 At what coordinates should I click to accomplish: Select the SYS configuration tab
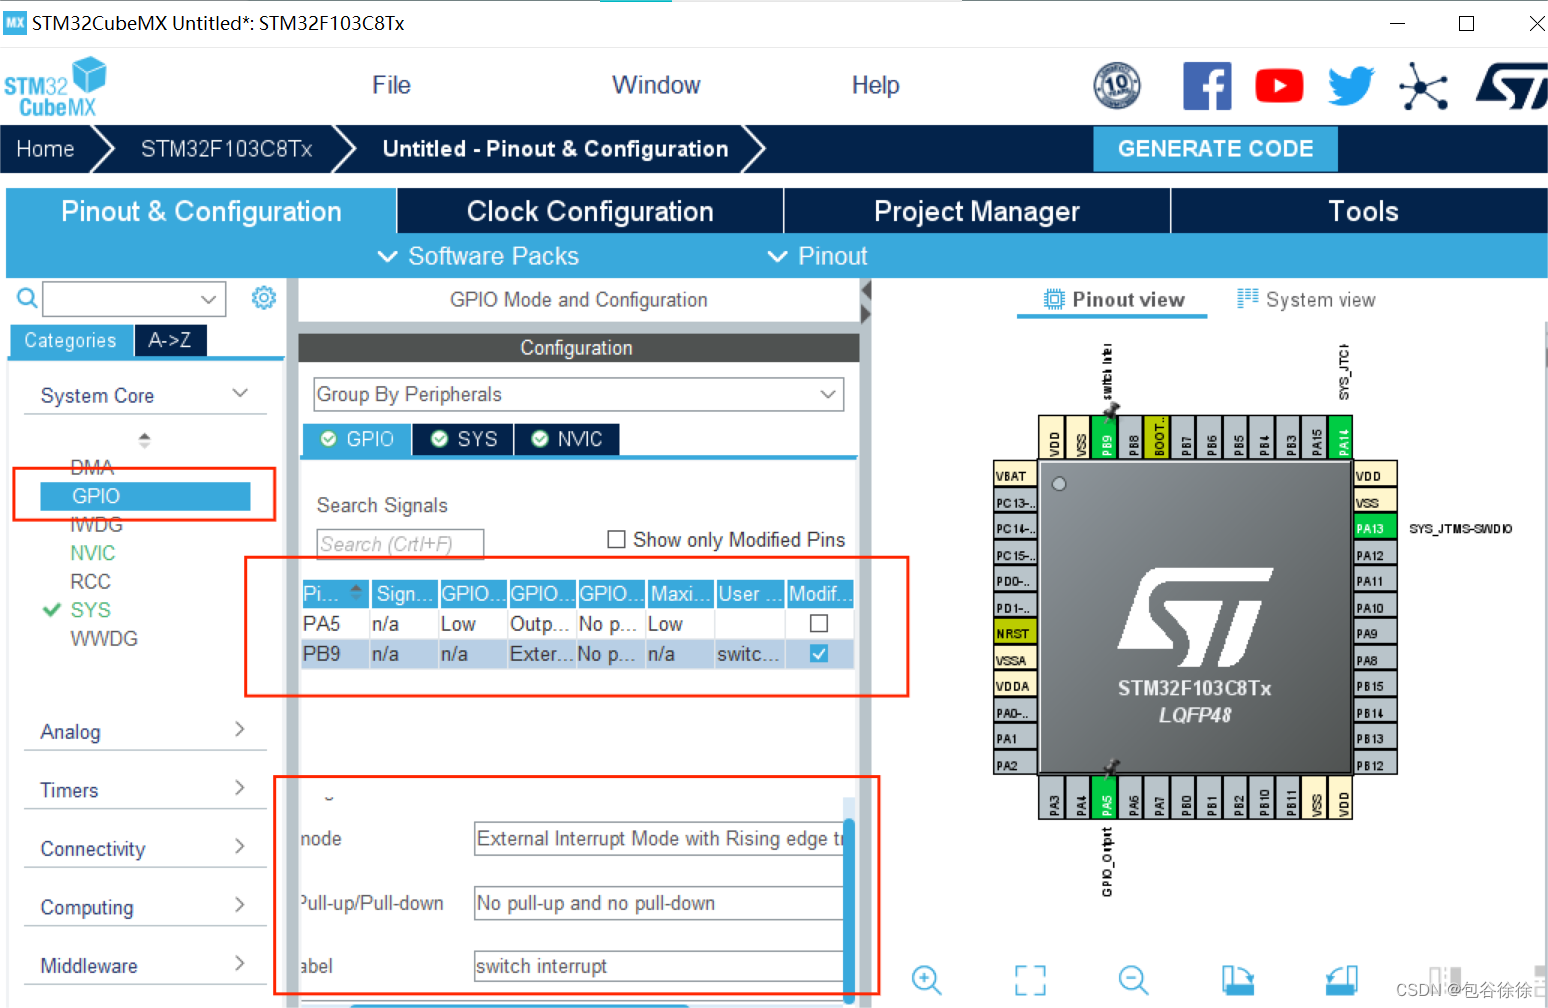463,439
